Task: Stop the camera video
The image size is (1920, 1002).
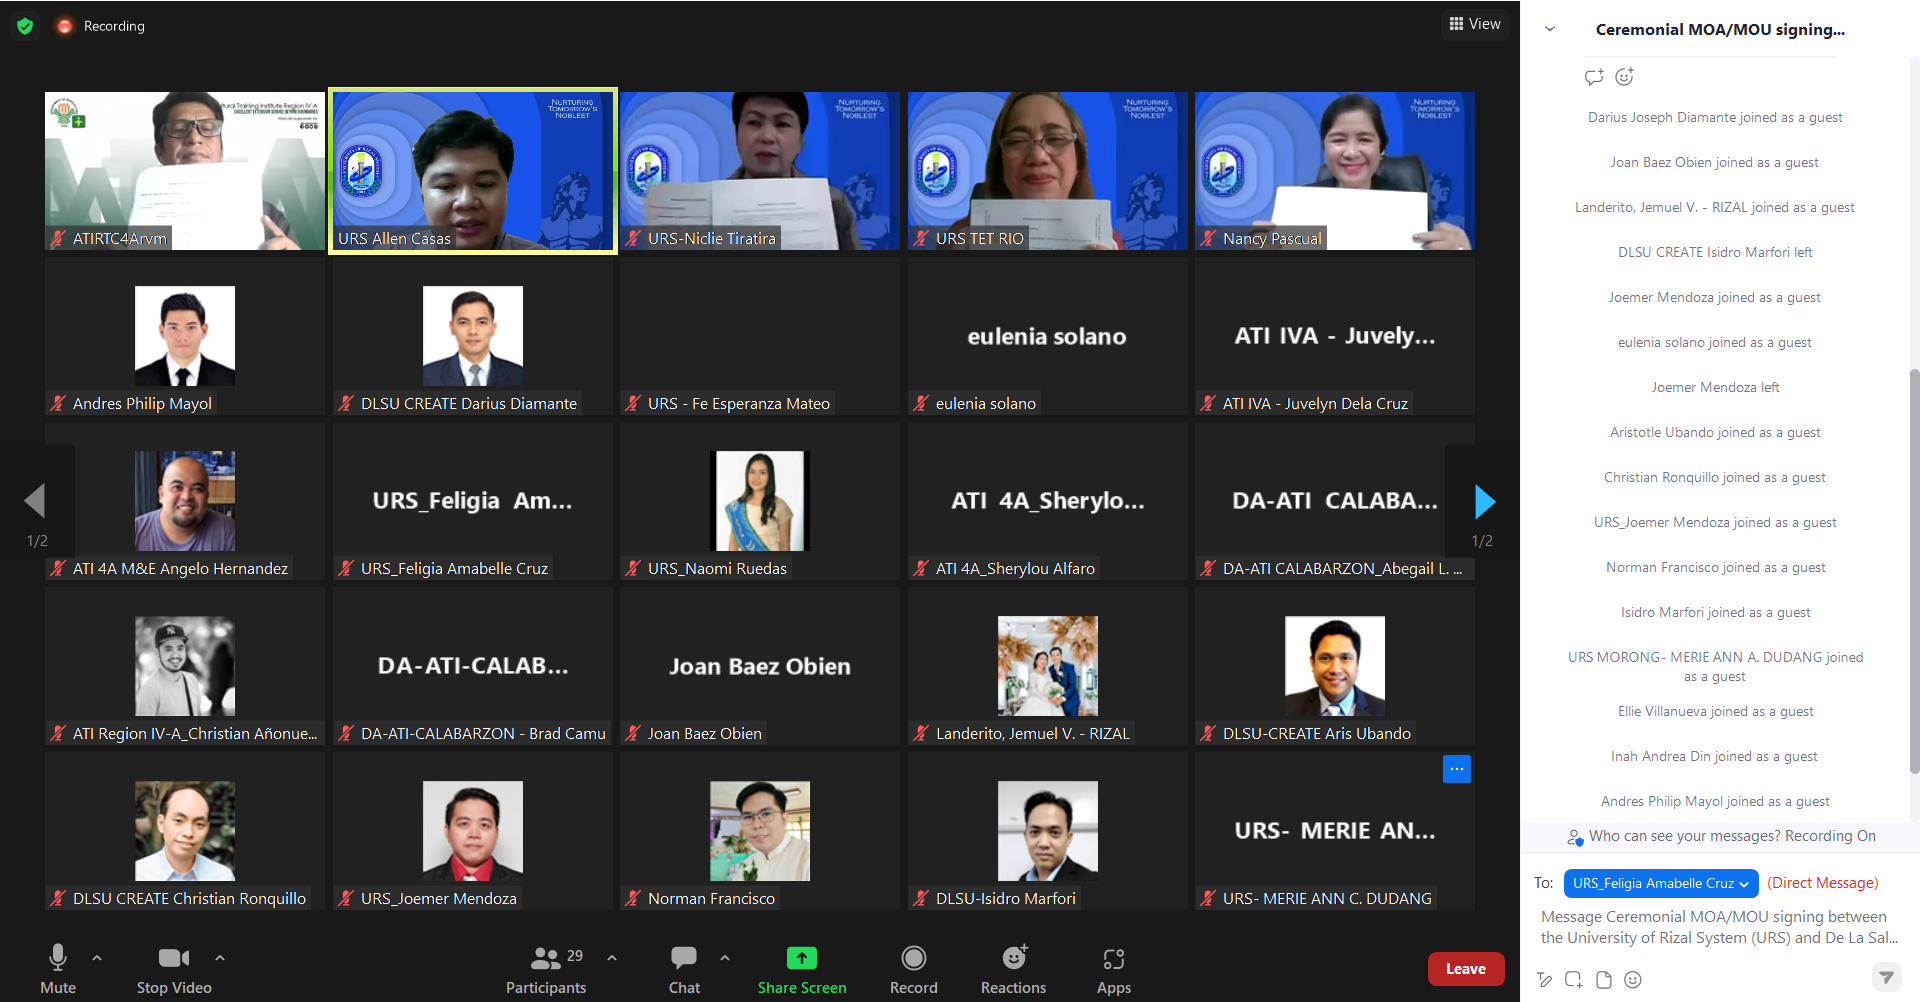Action: [x=174, y=969]
